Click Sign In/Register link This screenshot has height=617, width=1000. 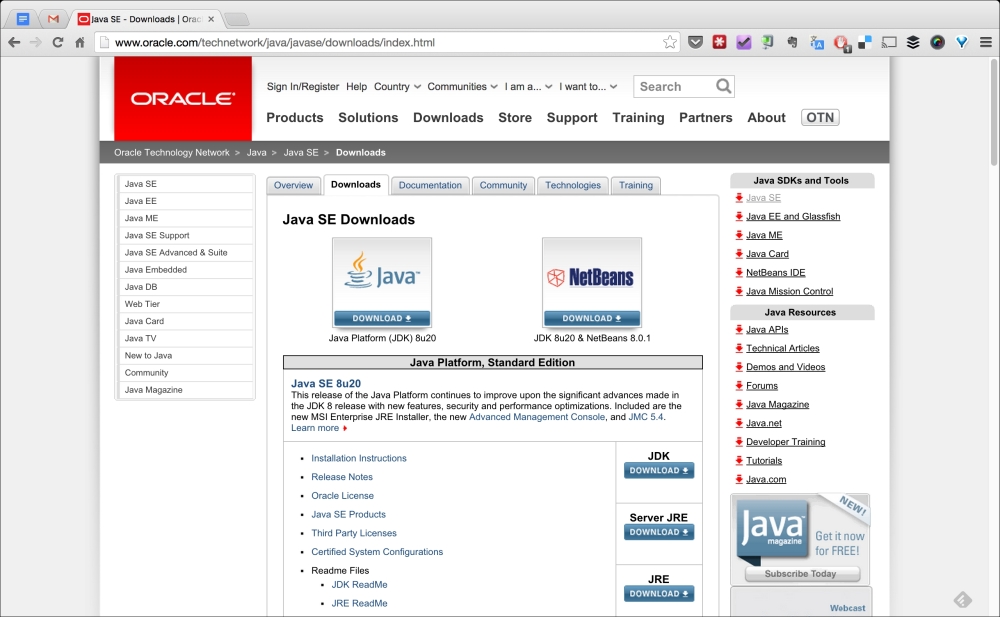tap(303, 86)
